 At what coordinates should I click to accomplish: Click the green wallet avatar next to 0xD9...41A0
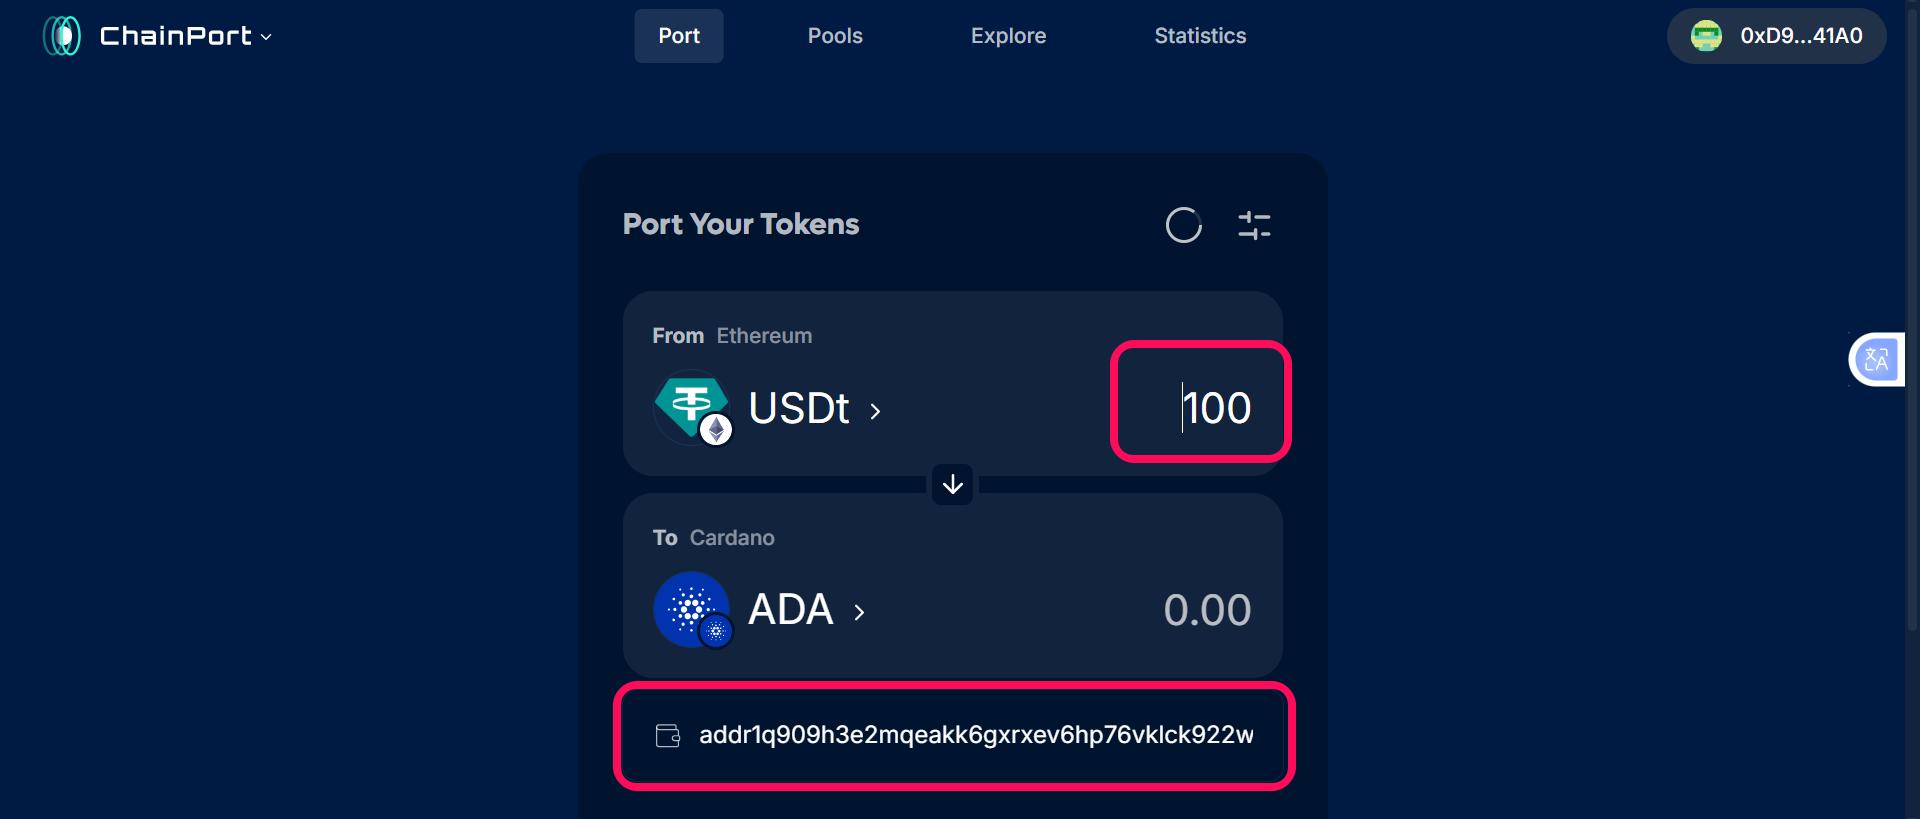[x=1707, y=35]
